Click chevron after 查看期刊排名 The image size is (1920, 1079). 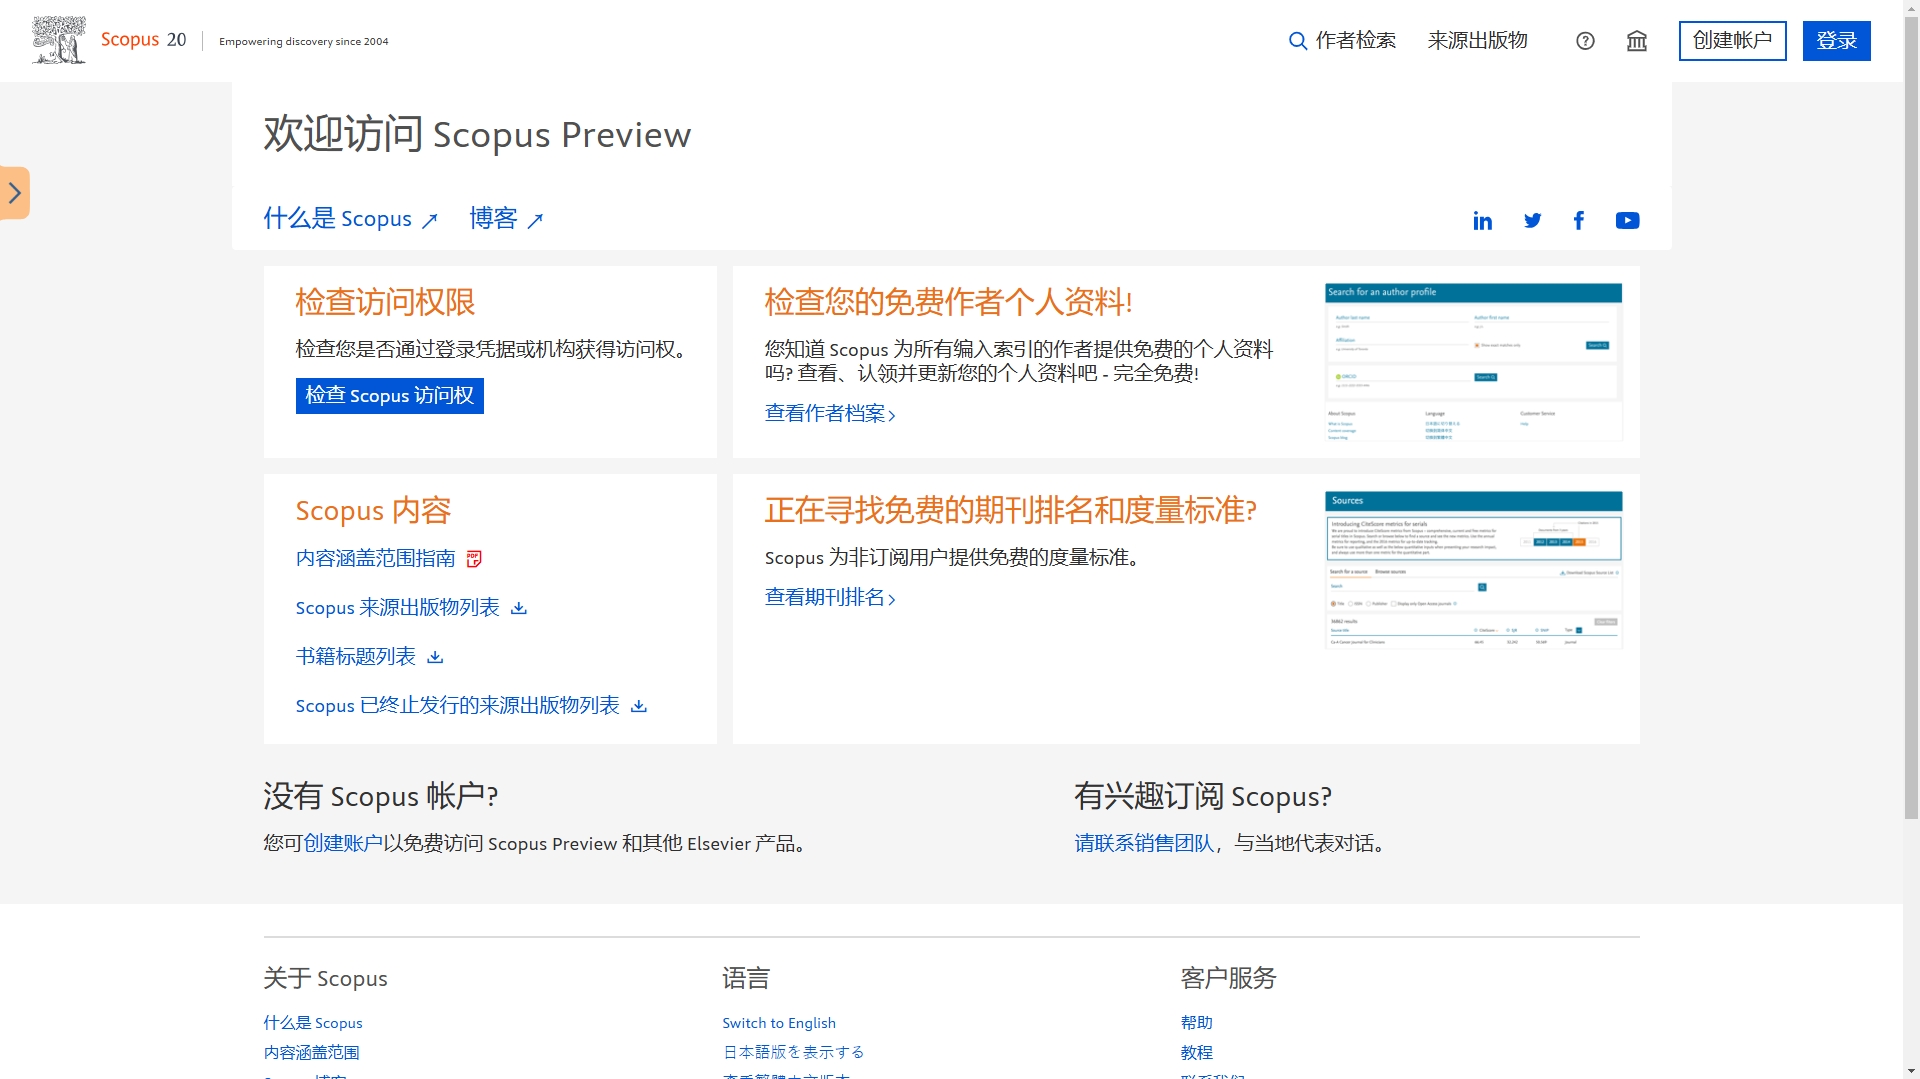pos(892,599)
